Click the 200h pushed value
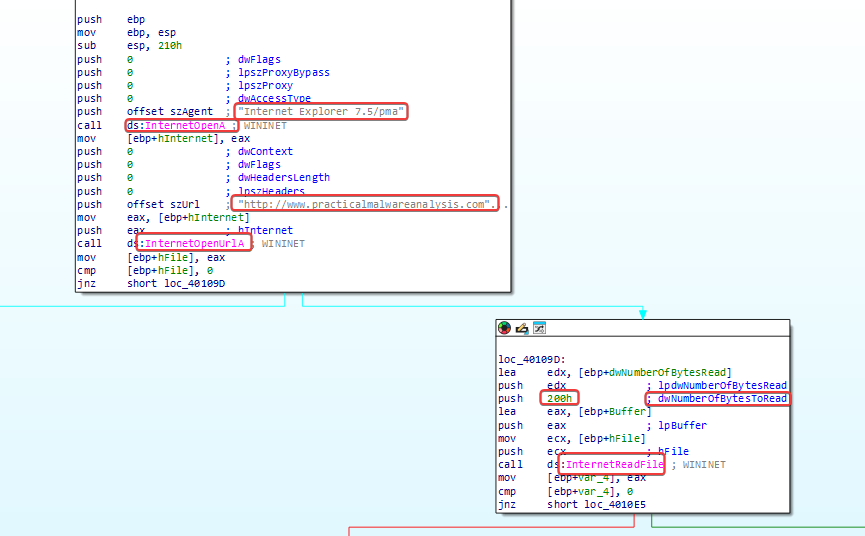This screenshot has width=865, height=536. point(559,398)
